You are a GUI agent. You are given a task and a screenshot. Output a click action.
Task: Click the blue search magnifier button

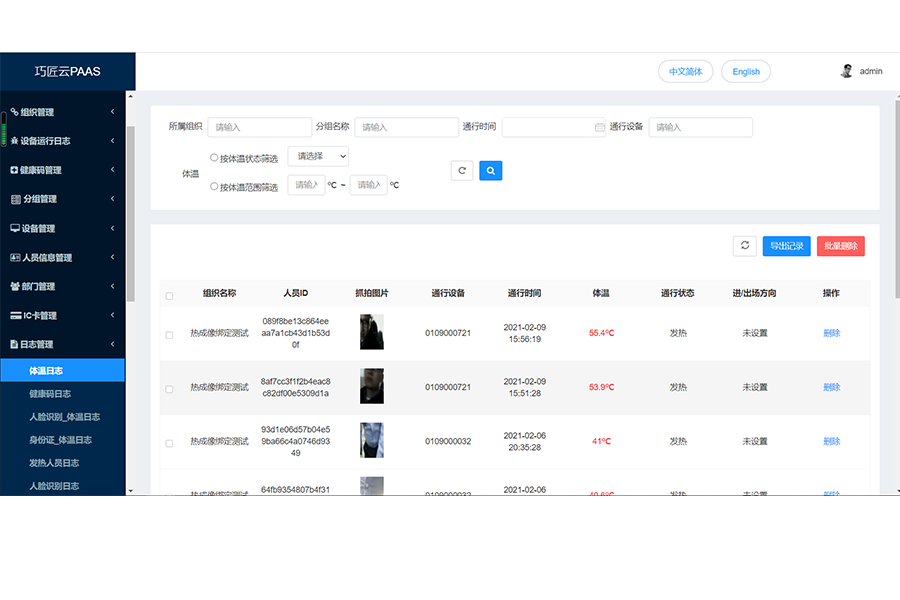[x=490, y=171]
